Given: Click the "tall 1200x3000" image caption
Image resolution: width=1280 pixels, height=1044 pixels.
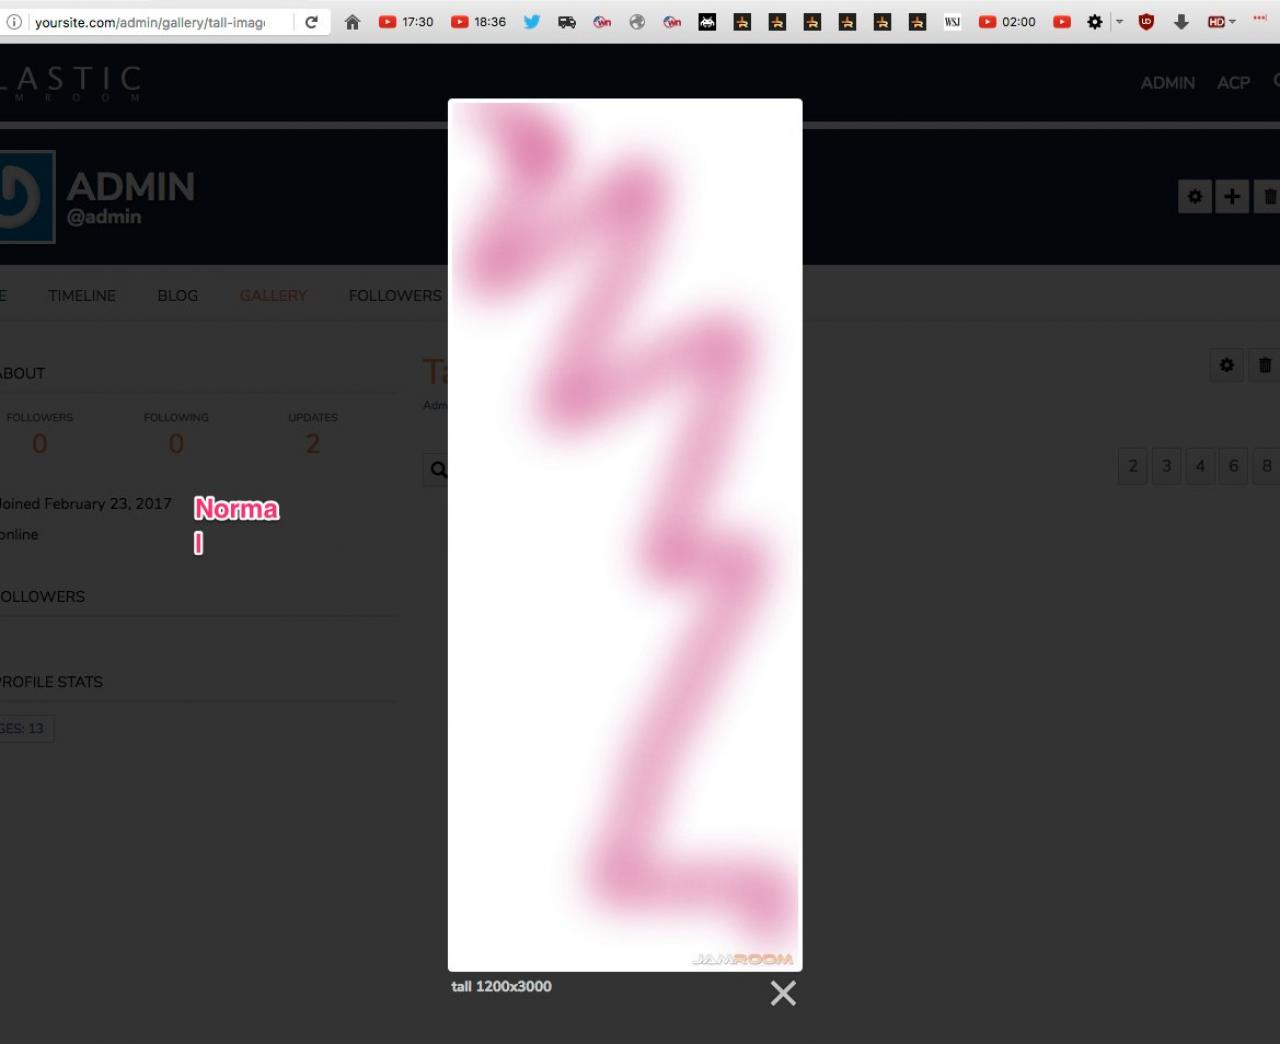Looking at the screenshot, I should (x=501, y=986).
